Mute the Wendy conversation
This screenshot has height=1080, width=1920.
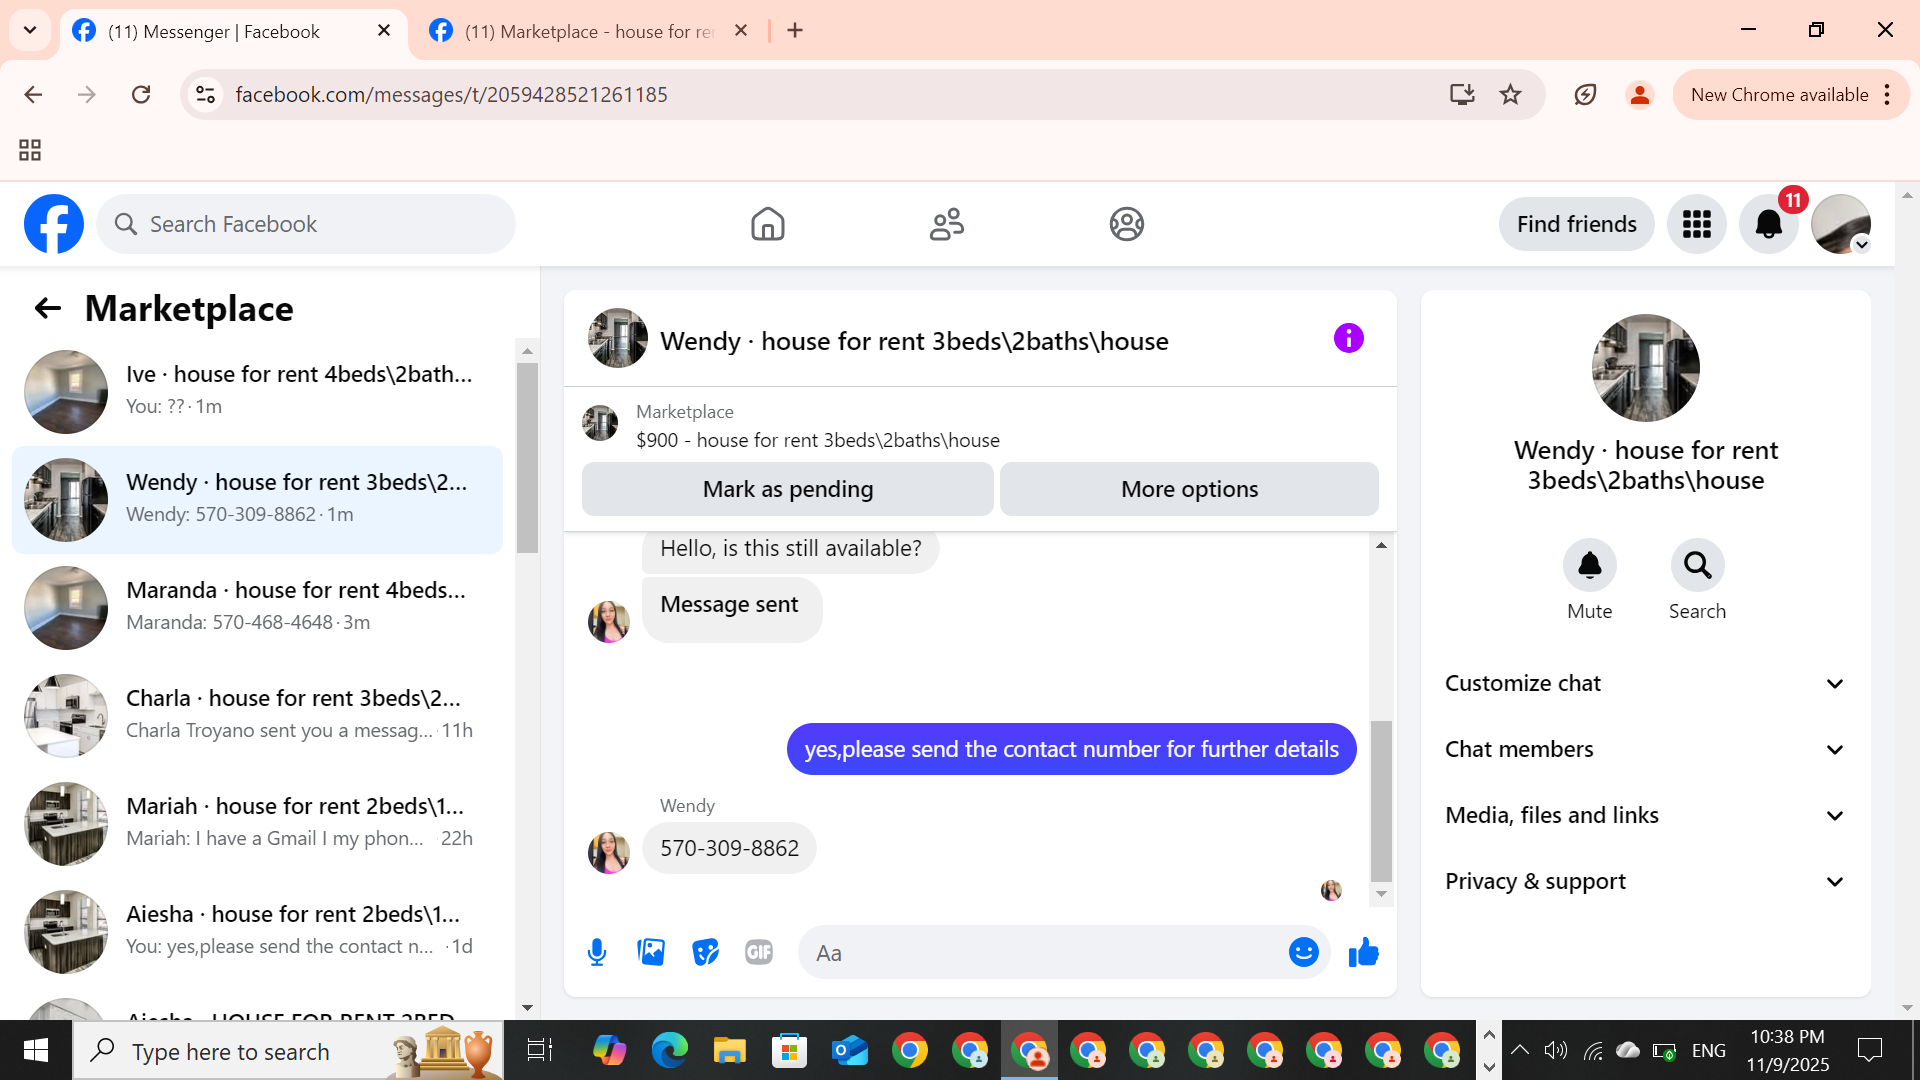click(1590, 566)
